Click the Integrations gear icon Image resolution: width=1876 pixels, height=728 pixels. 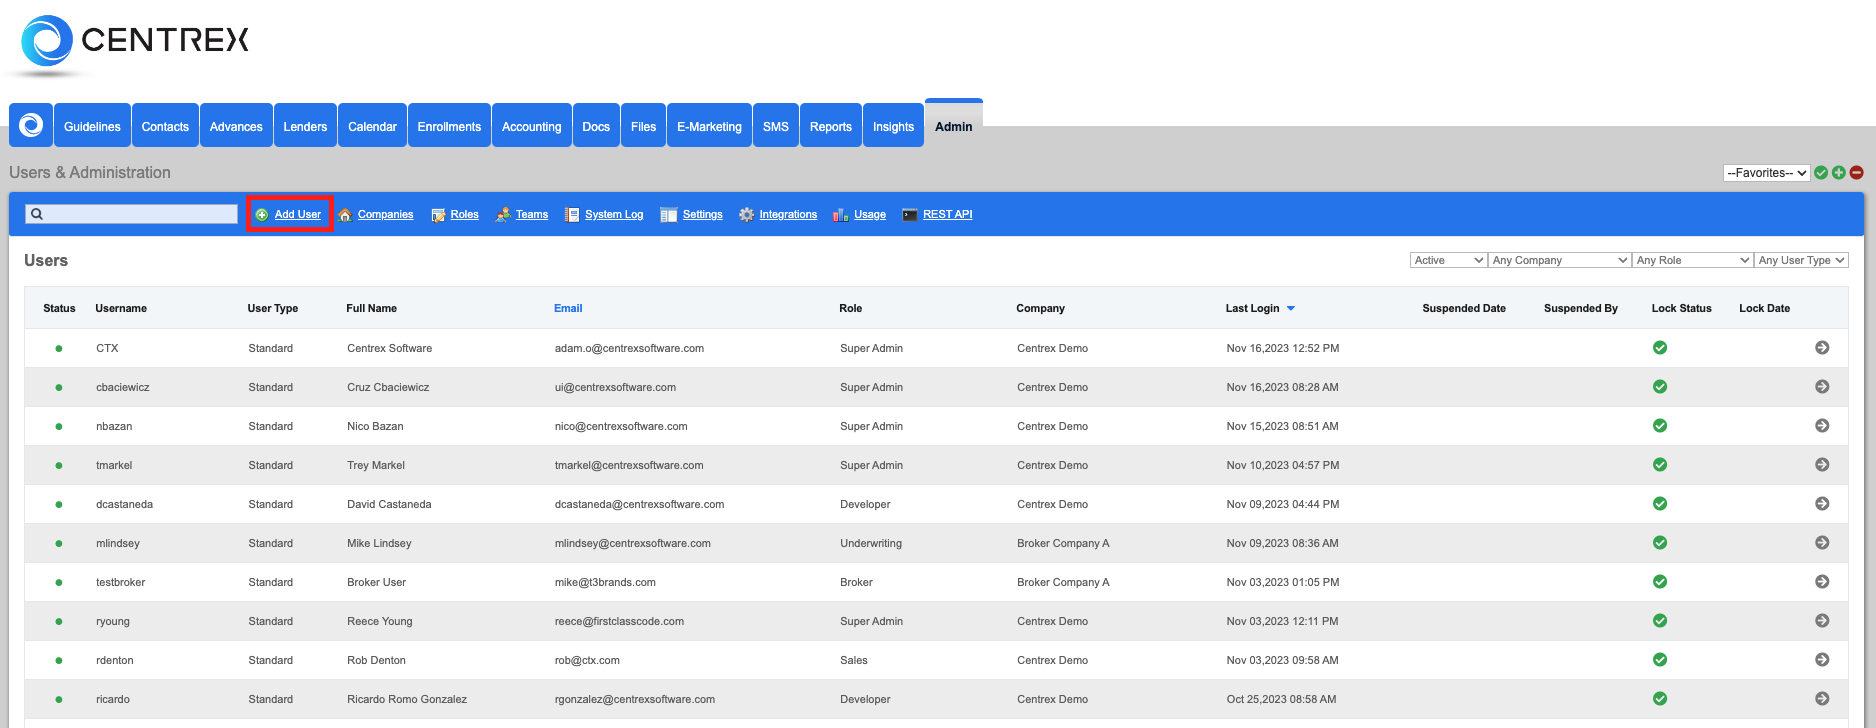746,215
